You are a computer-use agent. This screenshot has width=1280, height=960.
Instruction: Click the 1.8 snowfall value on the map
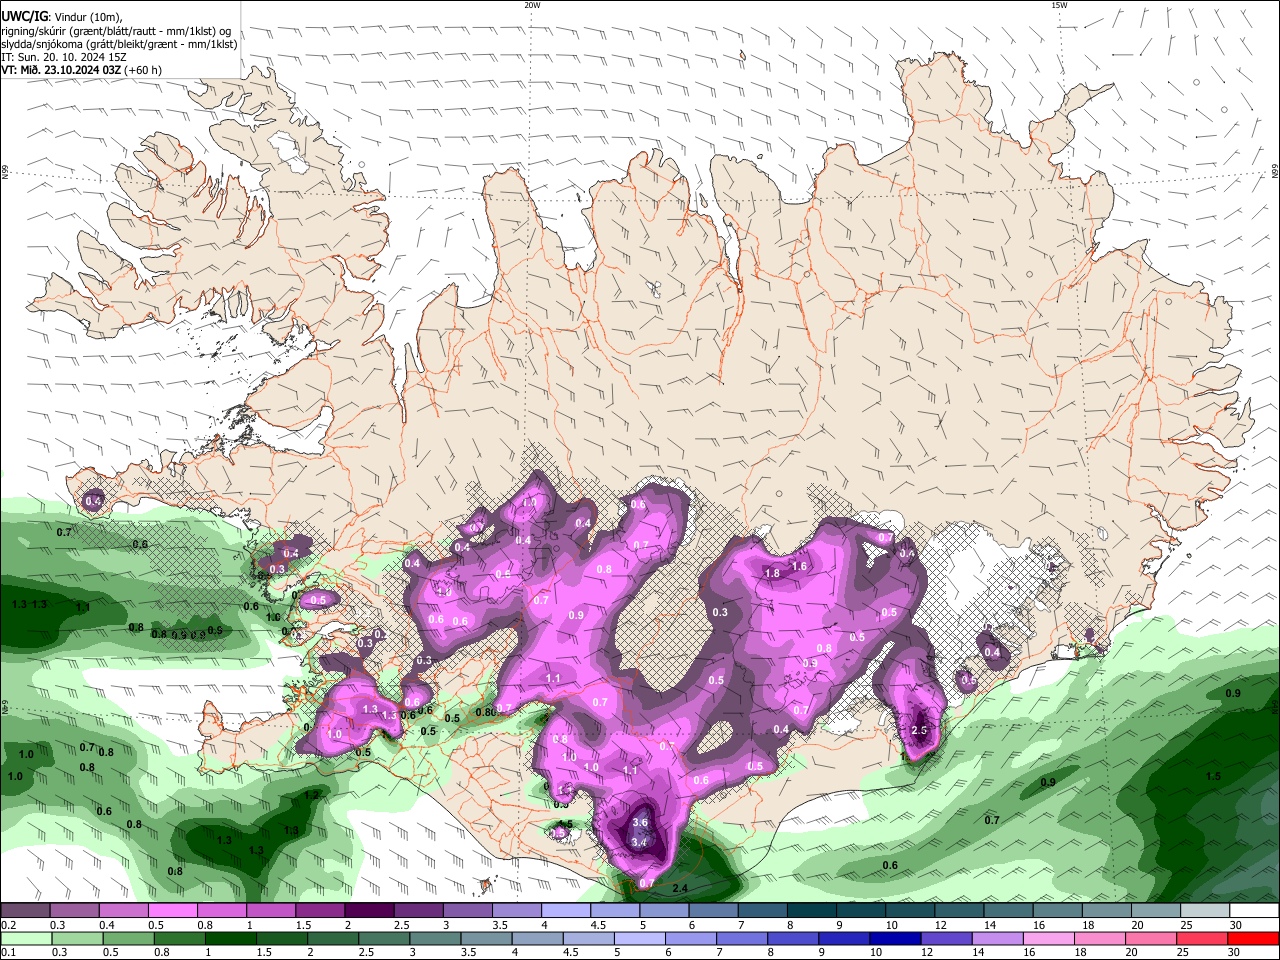pyautogui.click(x=772, y=574)
